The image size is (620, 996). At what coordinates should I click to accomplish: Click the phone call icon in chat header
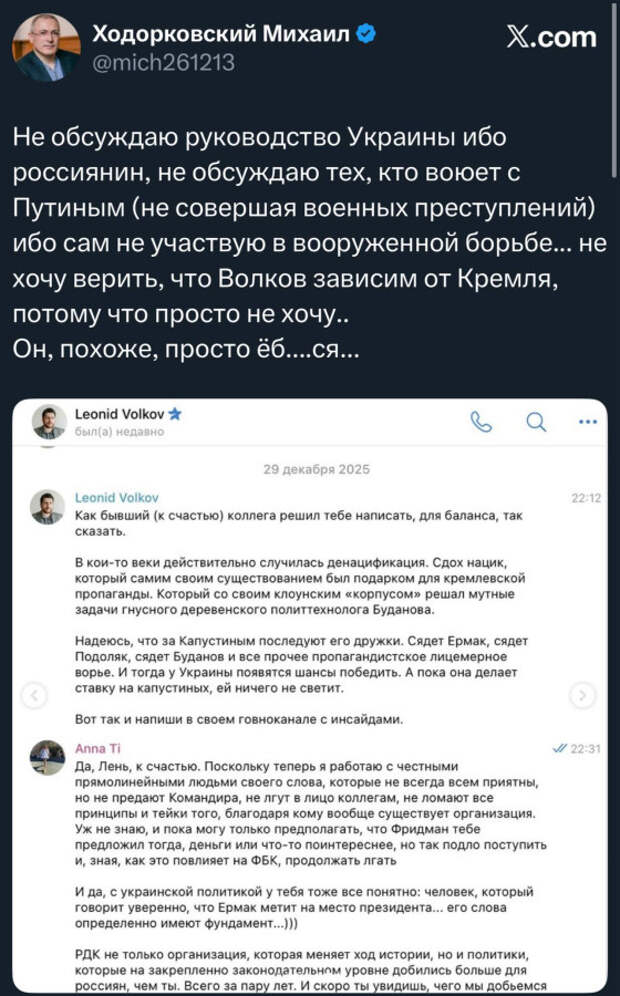[x=481, y=422]
